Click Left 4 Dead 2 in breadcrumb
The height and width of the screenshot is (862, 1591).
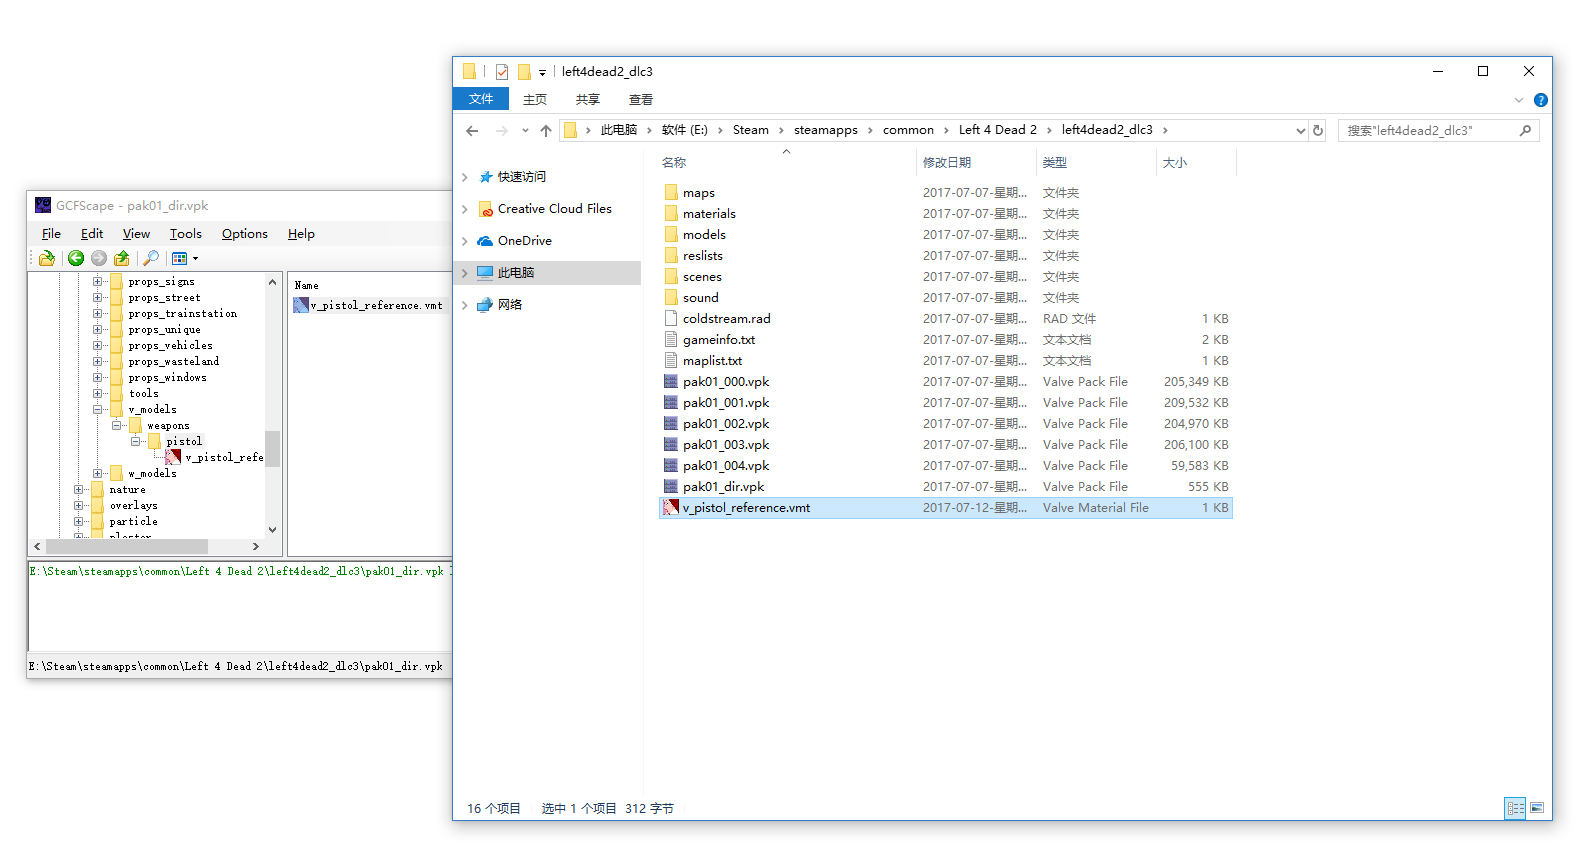pos(998,130)
